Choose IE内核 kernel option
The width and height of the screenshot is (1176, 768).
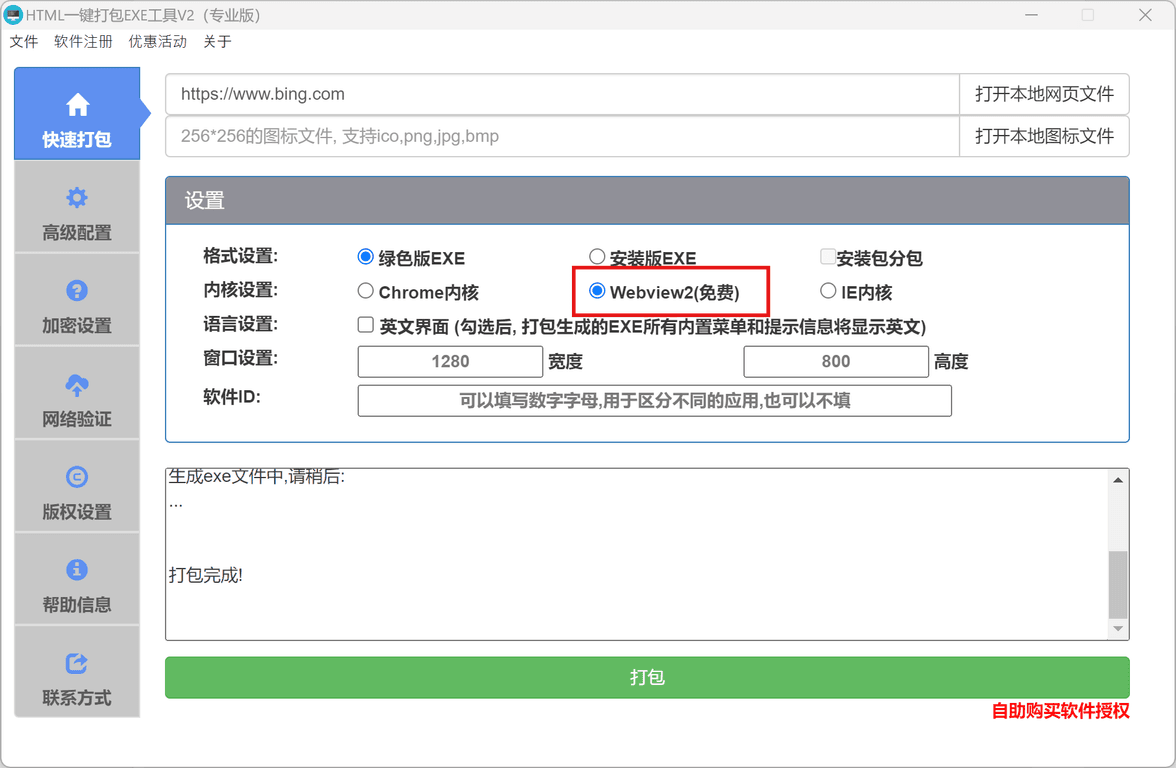(x=828, y=291)
